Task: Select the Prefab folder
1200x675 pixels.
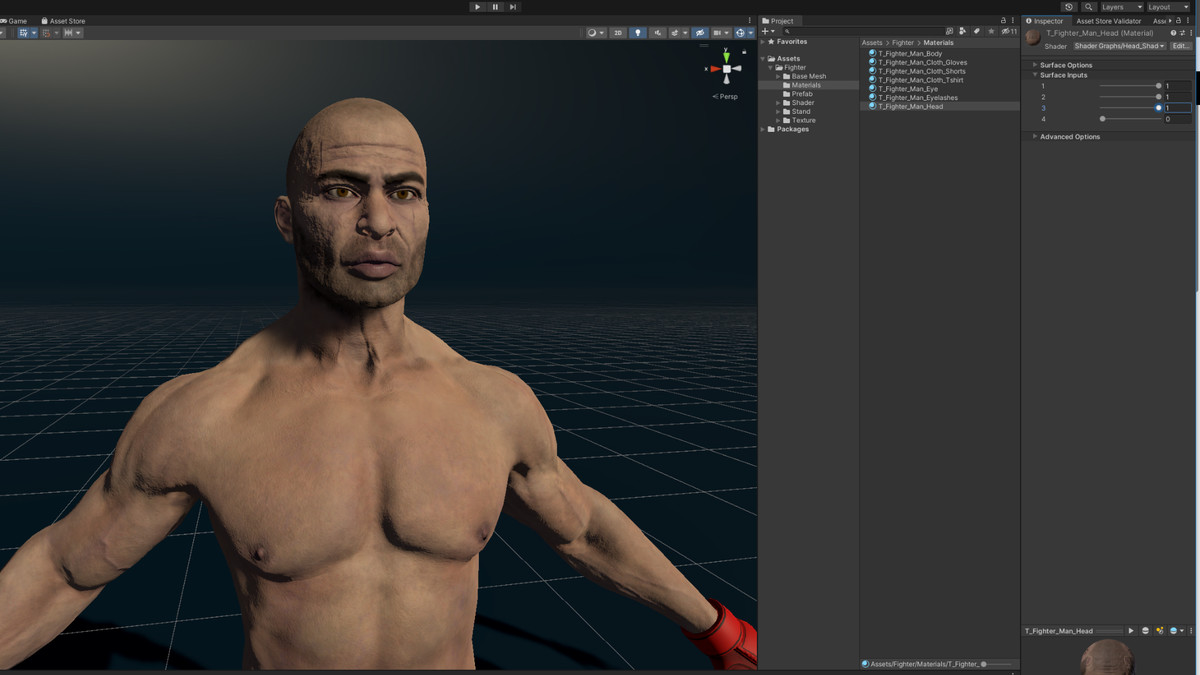Action: 802,94
